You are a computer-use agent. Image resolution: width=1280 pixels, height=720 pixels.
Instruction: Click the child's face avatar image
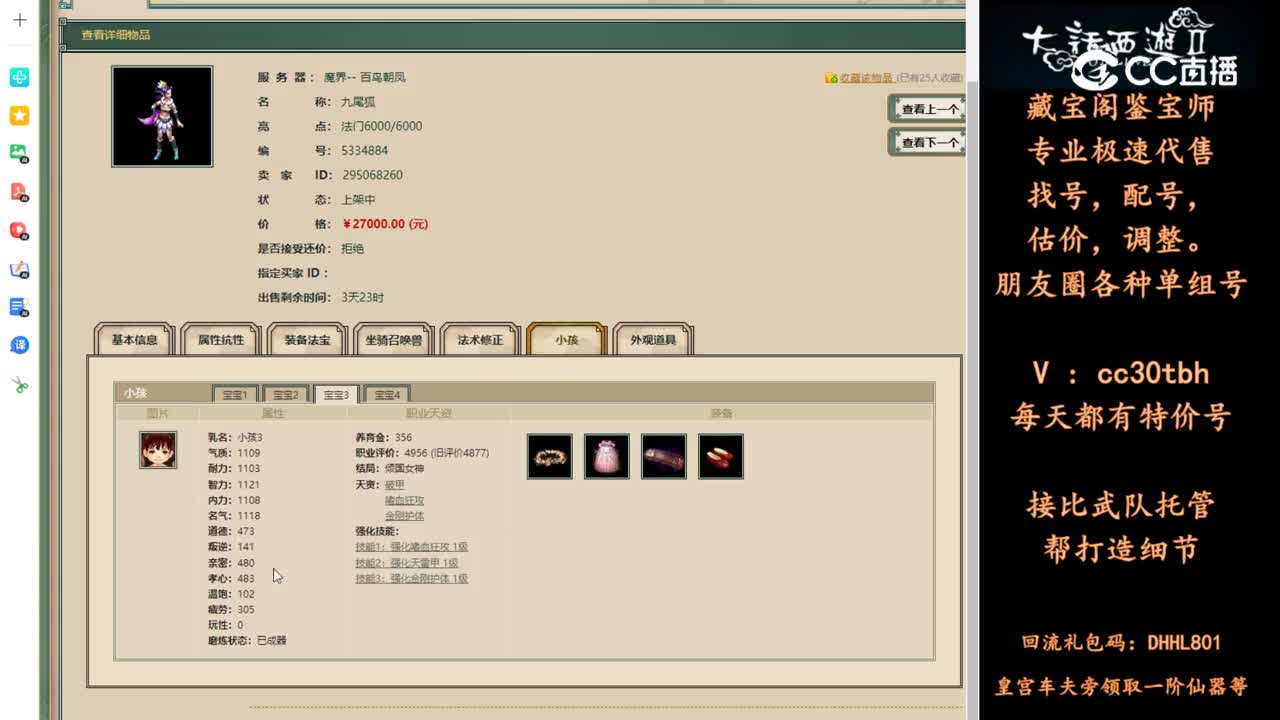158,450
